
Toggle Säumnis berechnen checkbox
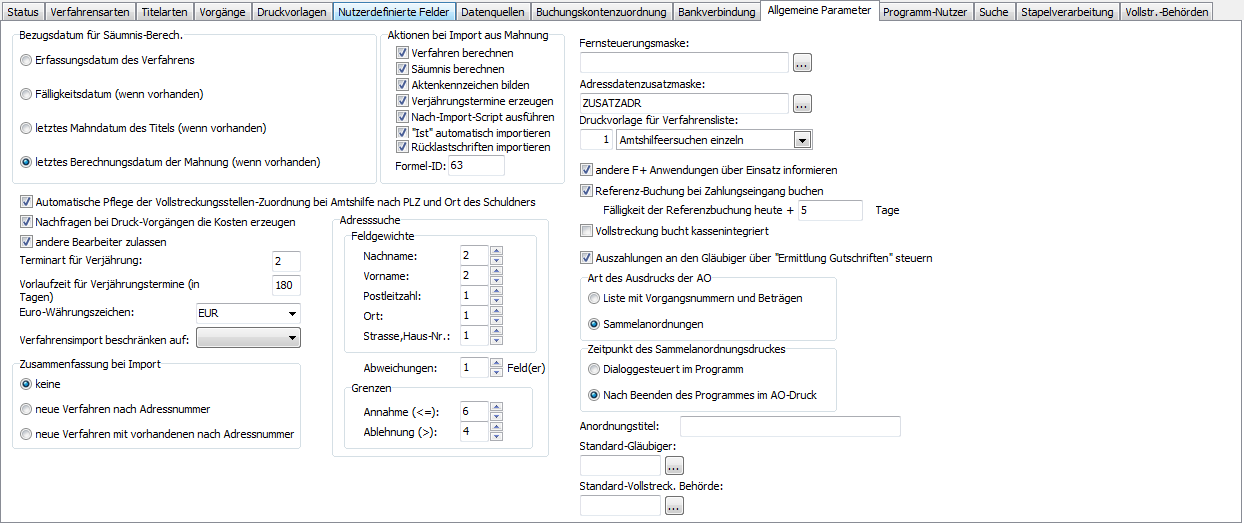tap(403, 69)
